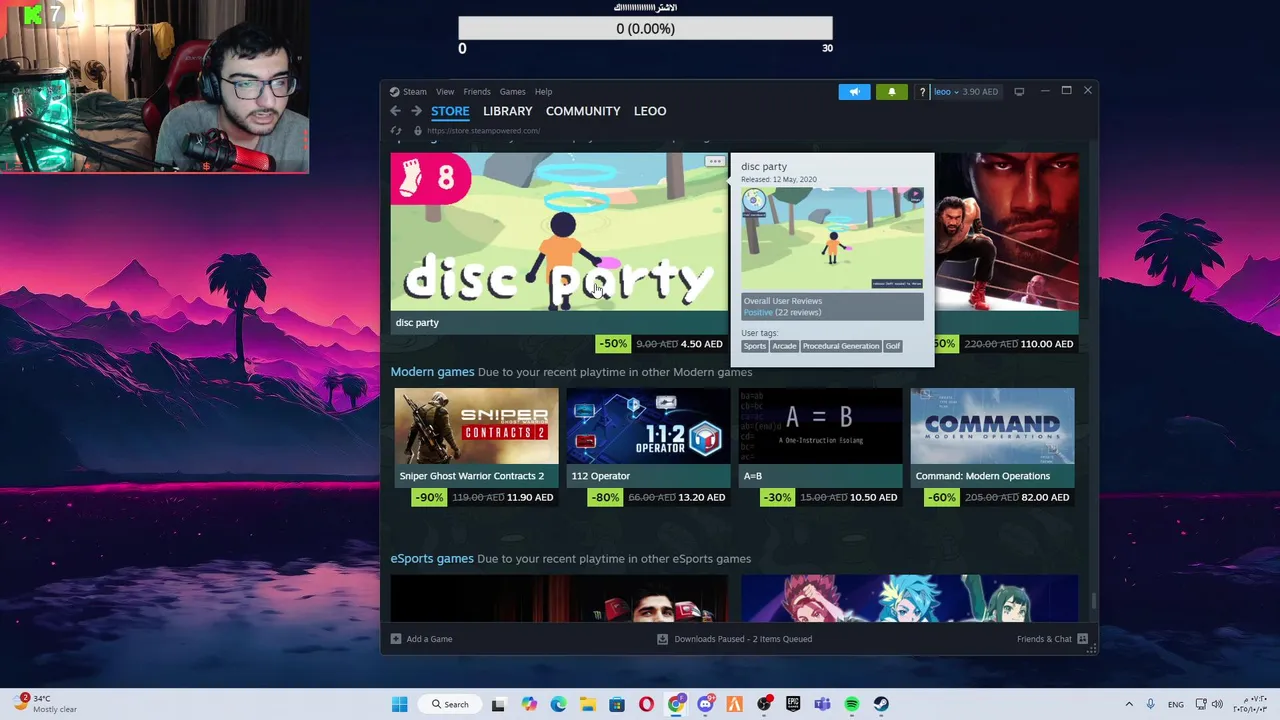The image size is (1280, 720).
Task: Launch Epic Games from the taskbar
Action: point(793,704)
